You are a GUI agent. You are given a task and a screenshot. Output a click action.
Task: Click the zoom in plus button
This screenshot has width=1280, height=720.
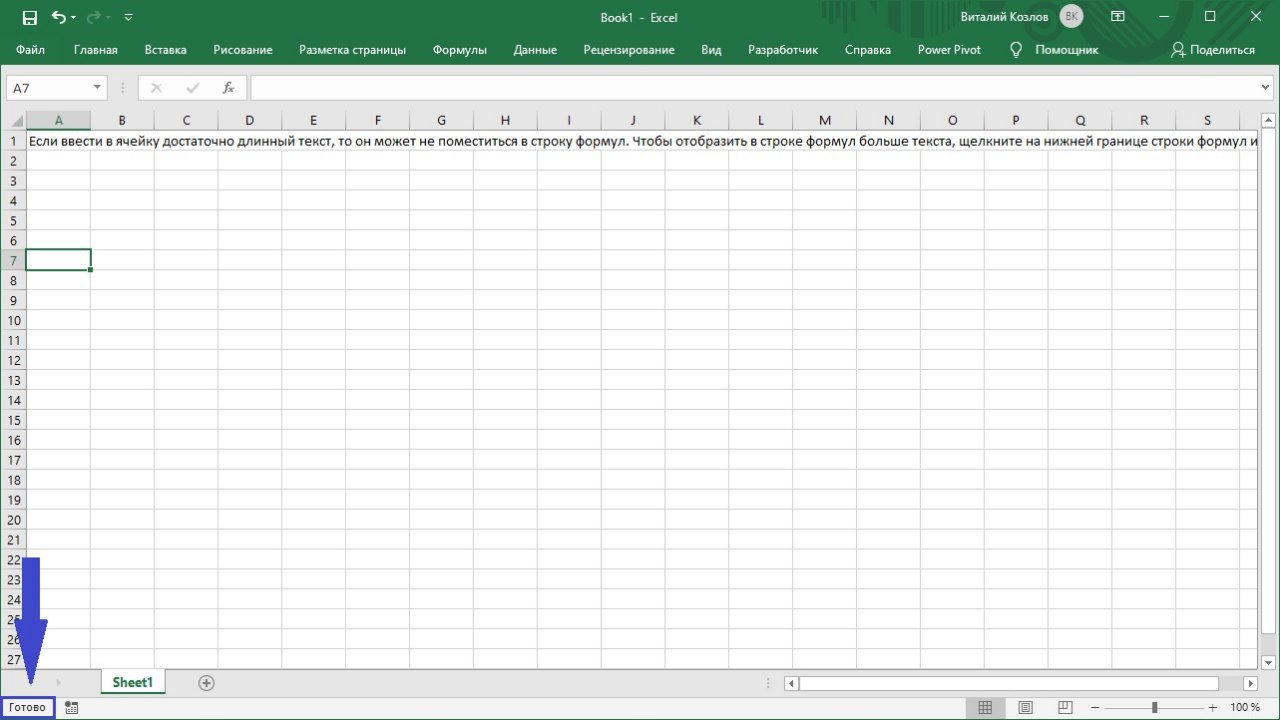pyautogui.click(x=1213, y=708)
